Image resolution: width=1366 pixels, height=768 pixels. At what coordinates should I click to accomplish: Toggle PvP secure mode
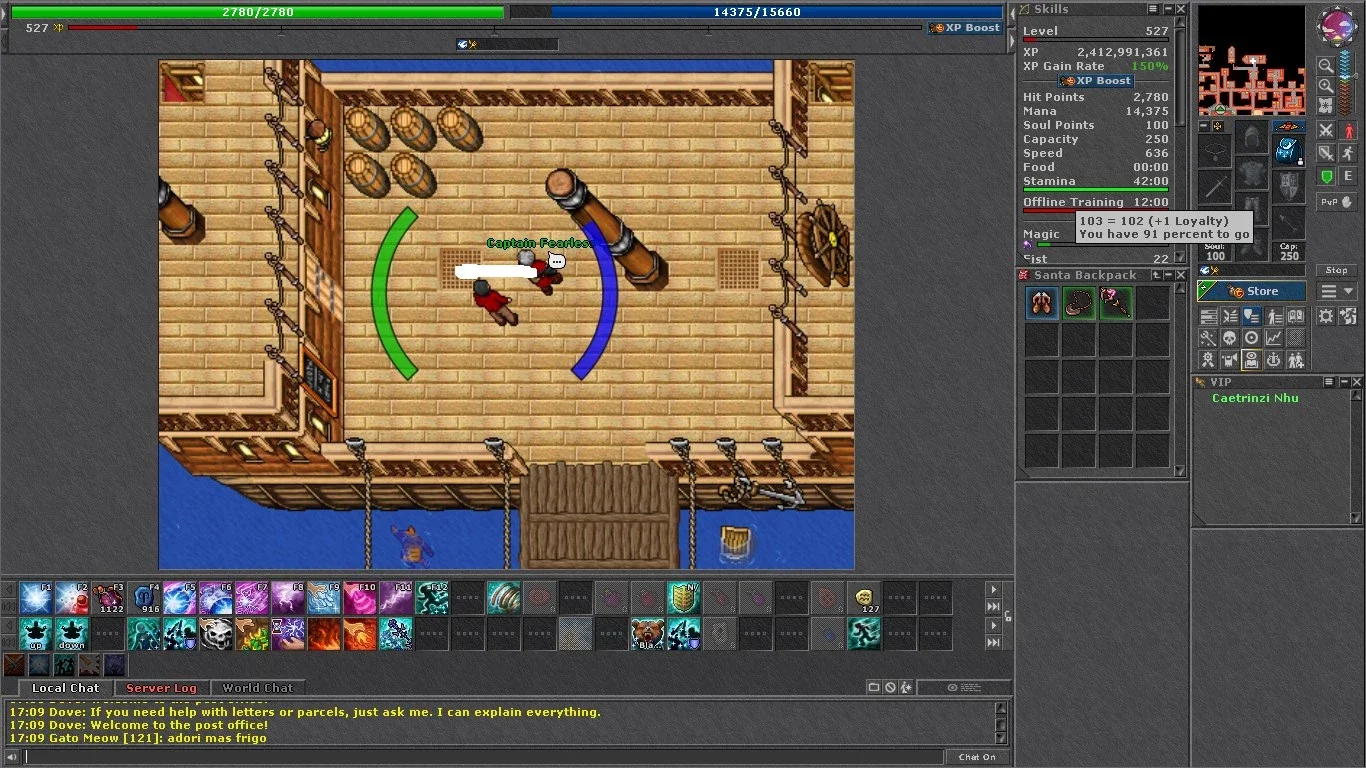(1336, 202)
